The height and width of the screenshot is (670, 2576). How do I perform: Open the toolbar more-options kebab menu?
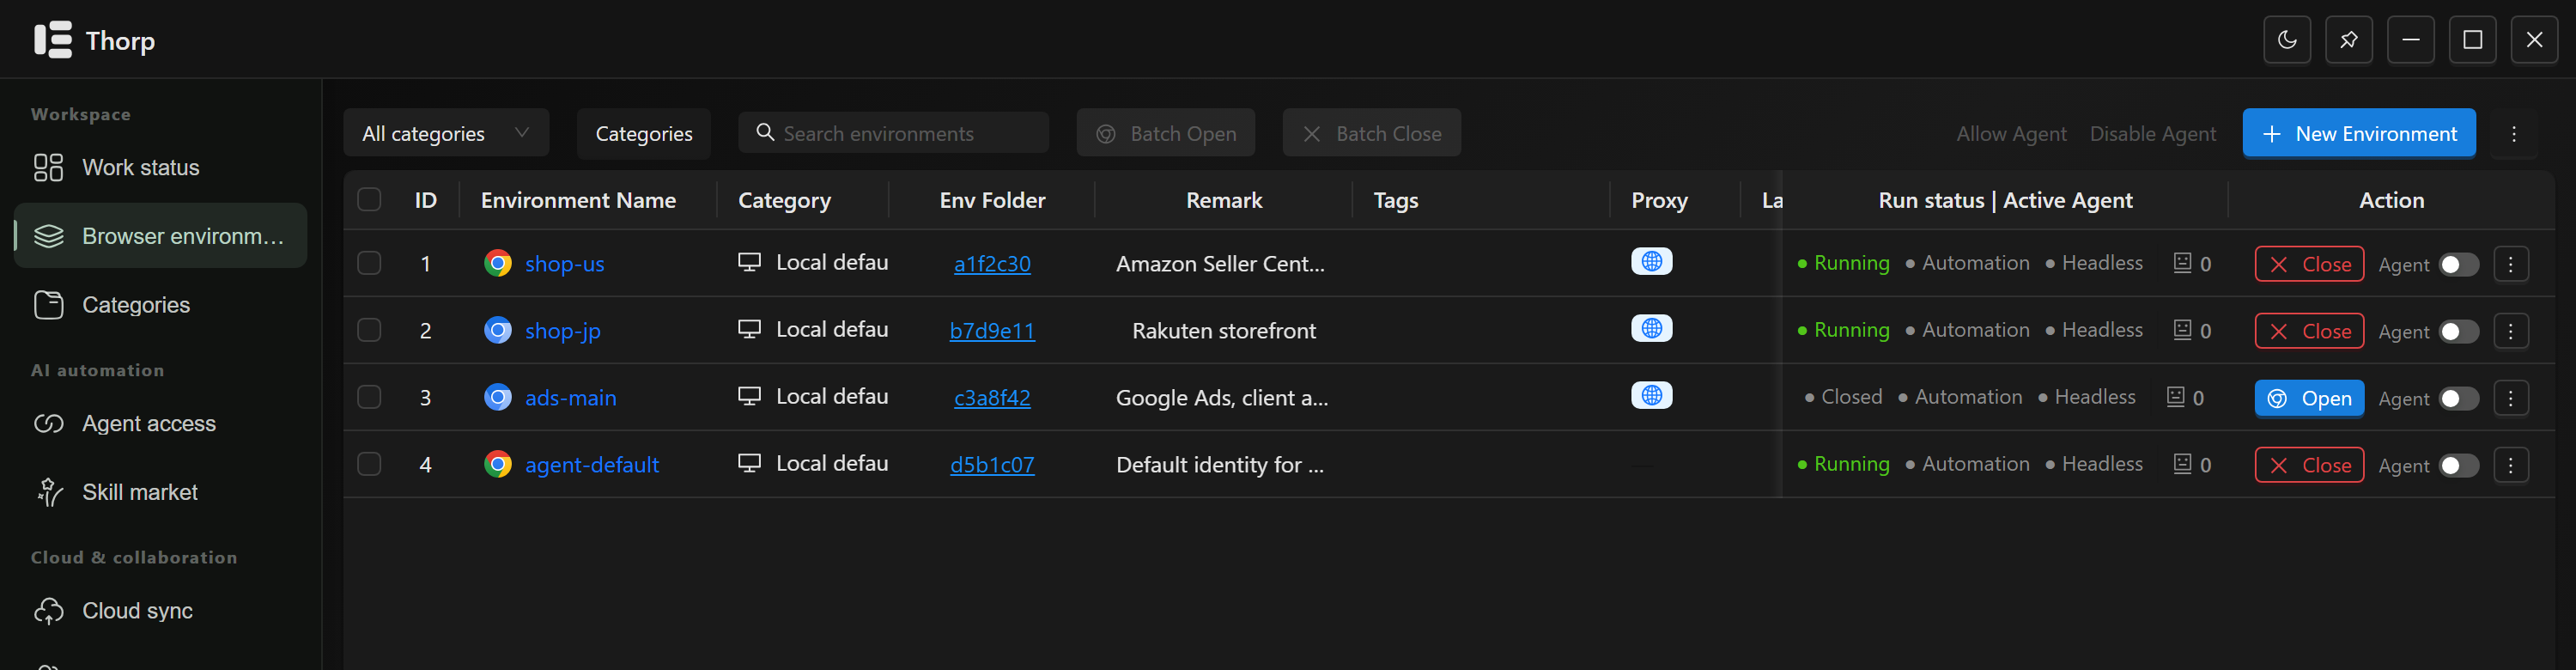pyautogui.click(x=2514, y=133)
